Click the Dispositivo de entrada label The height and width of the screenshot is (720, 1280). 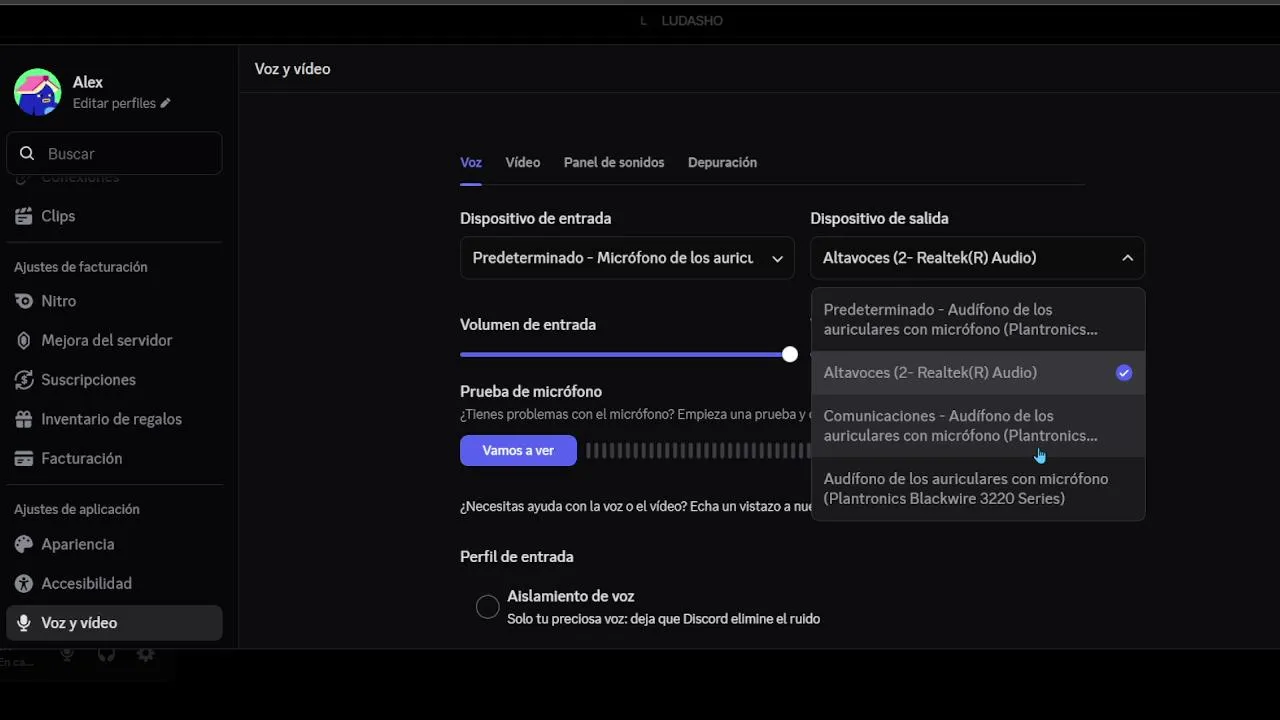[536, 218]
